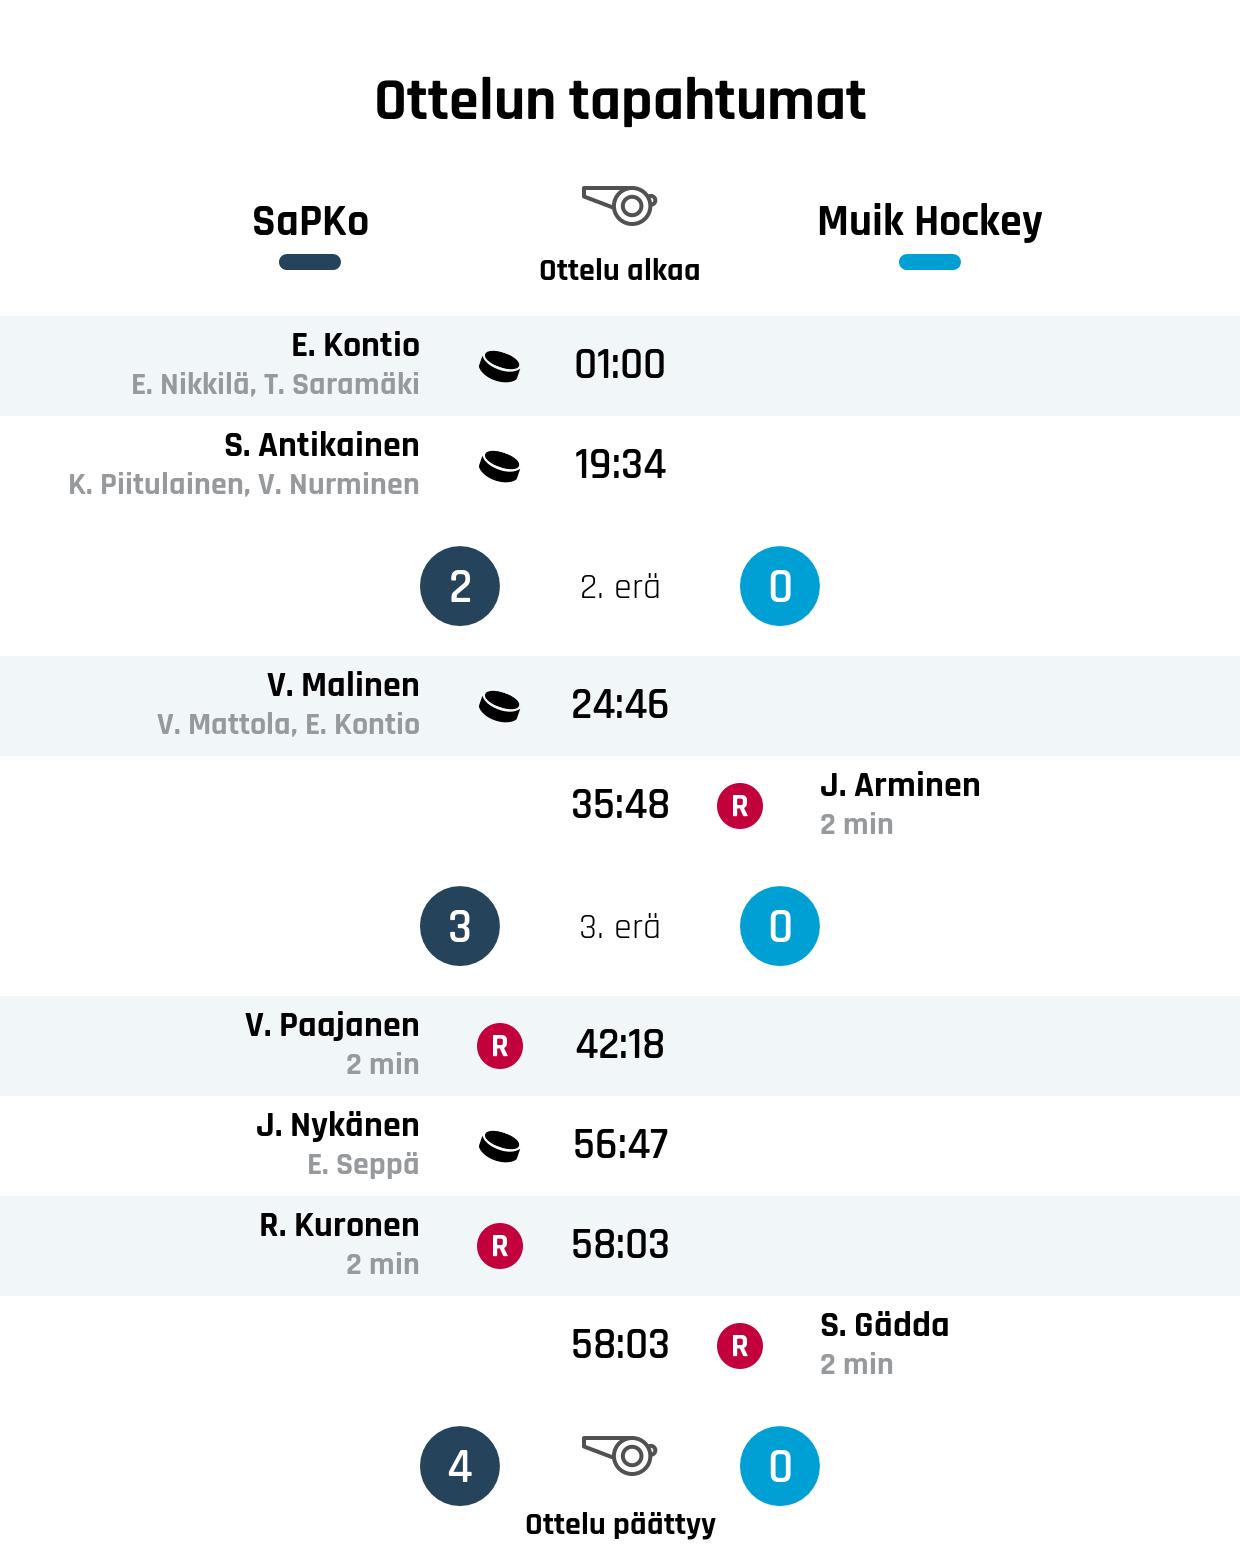The height and width of the screenshot is (1558, 1240).
Task: Click the light blue Muik Hockey color bar
Action: [930, 262]
